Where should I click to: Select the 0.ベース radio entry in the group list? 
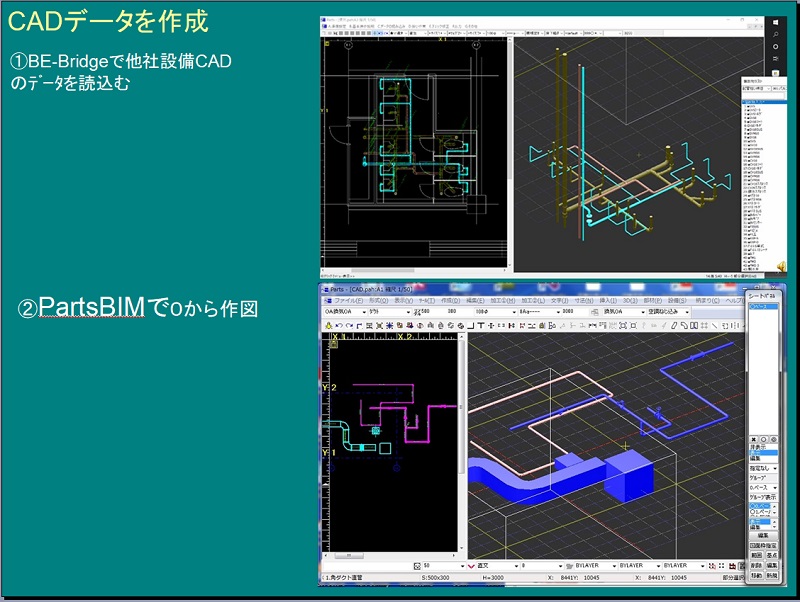pos(760,506)
